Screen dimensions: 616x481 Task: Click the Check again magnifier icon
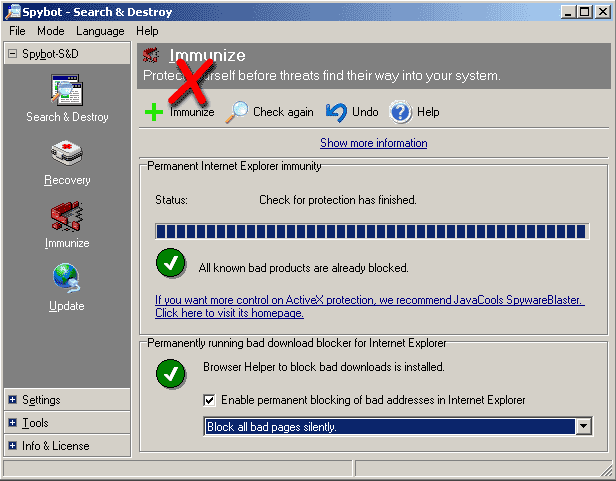237,112
